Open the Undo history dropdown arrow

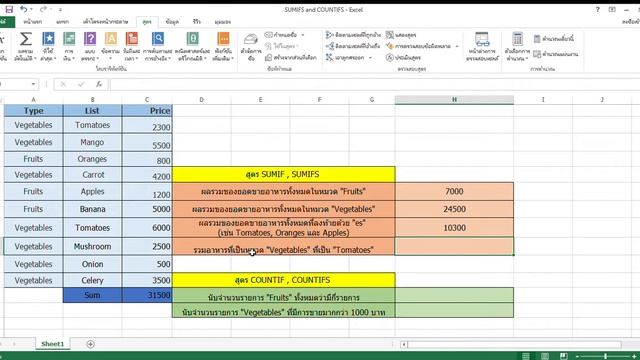31,9
